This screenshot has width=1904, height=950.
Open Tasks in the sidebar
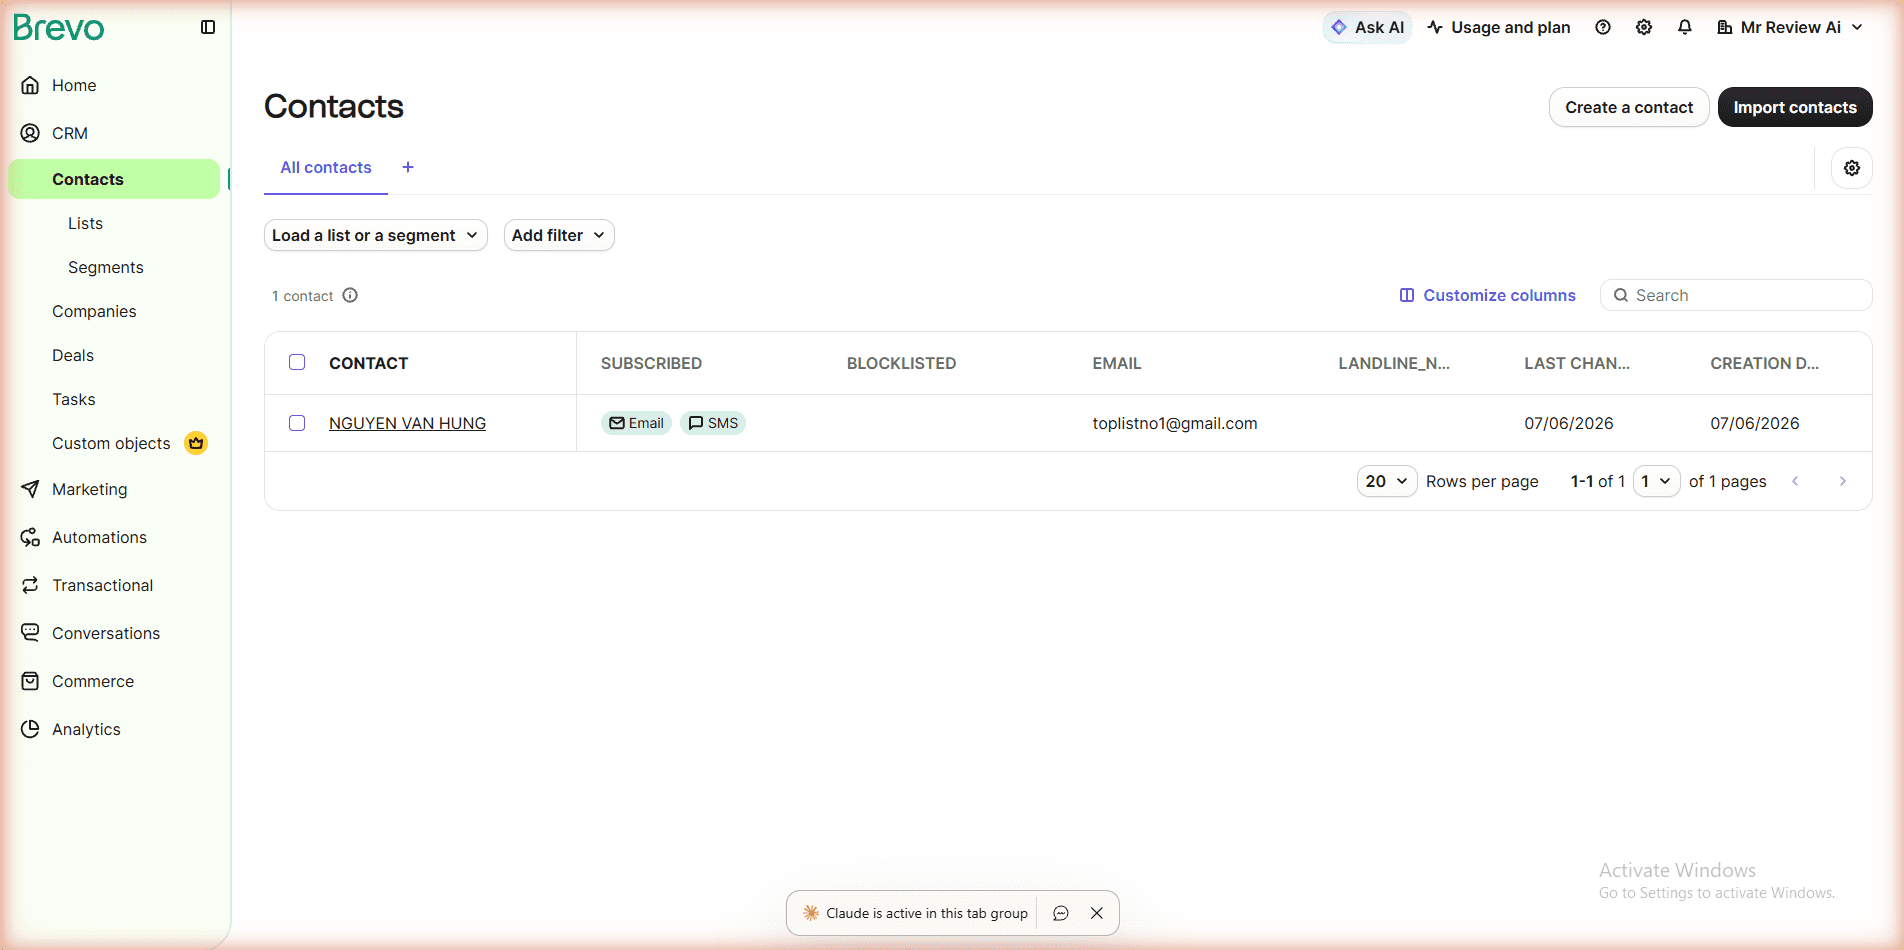[x=74, y=399]
